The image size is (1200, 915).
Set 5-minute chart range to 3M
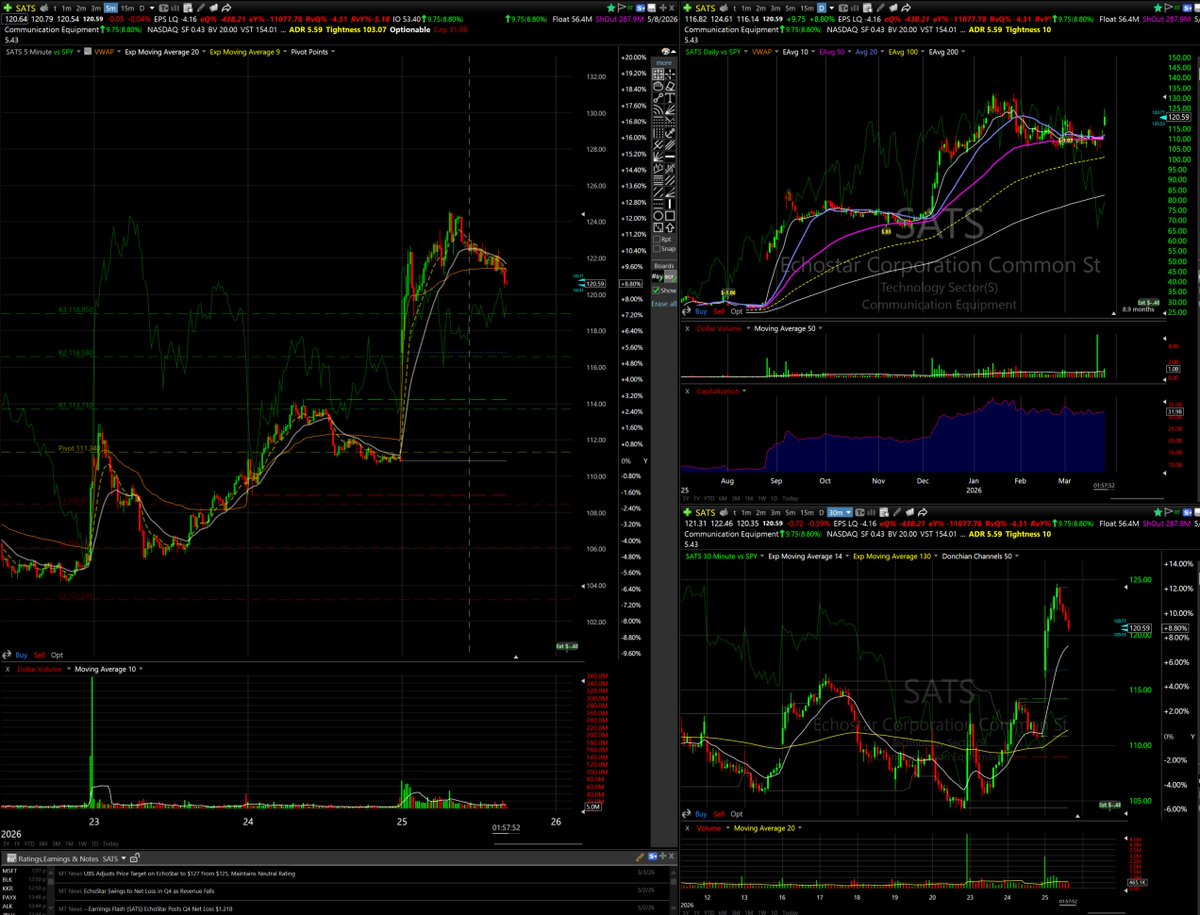(x=57, y=844)
